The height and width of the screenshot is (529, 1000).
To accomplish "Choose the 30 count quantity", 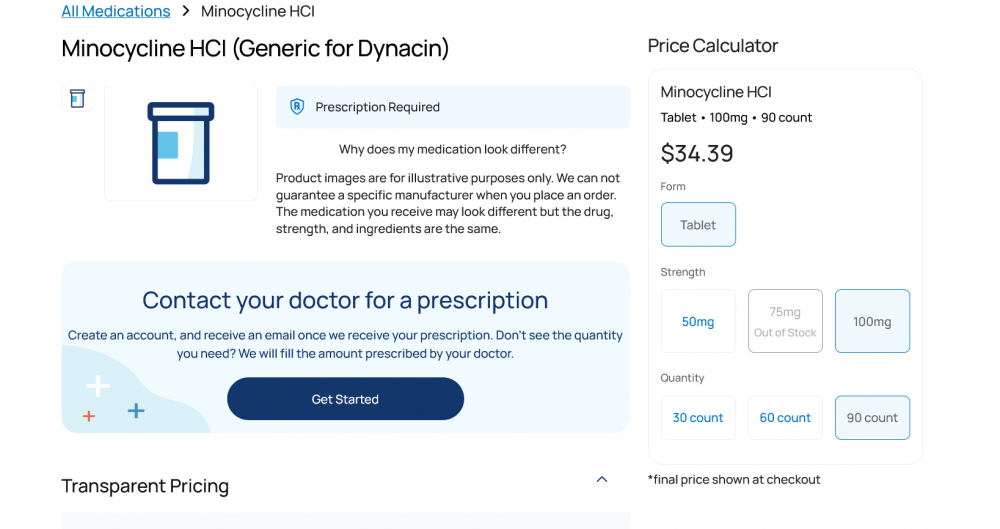I will tap(698, 418).
